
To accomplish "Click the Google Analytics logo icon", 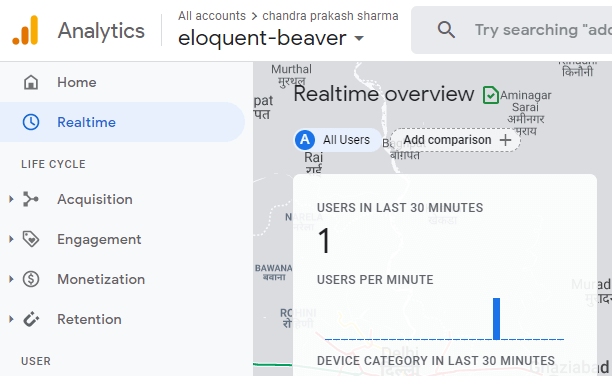I will pos(25,30).
